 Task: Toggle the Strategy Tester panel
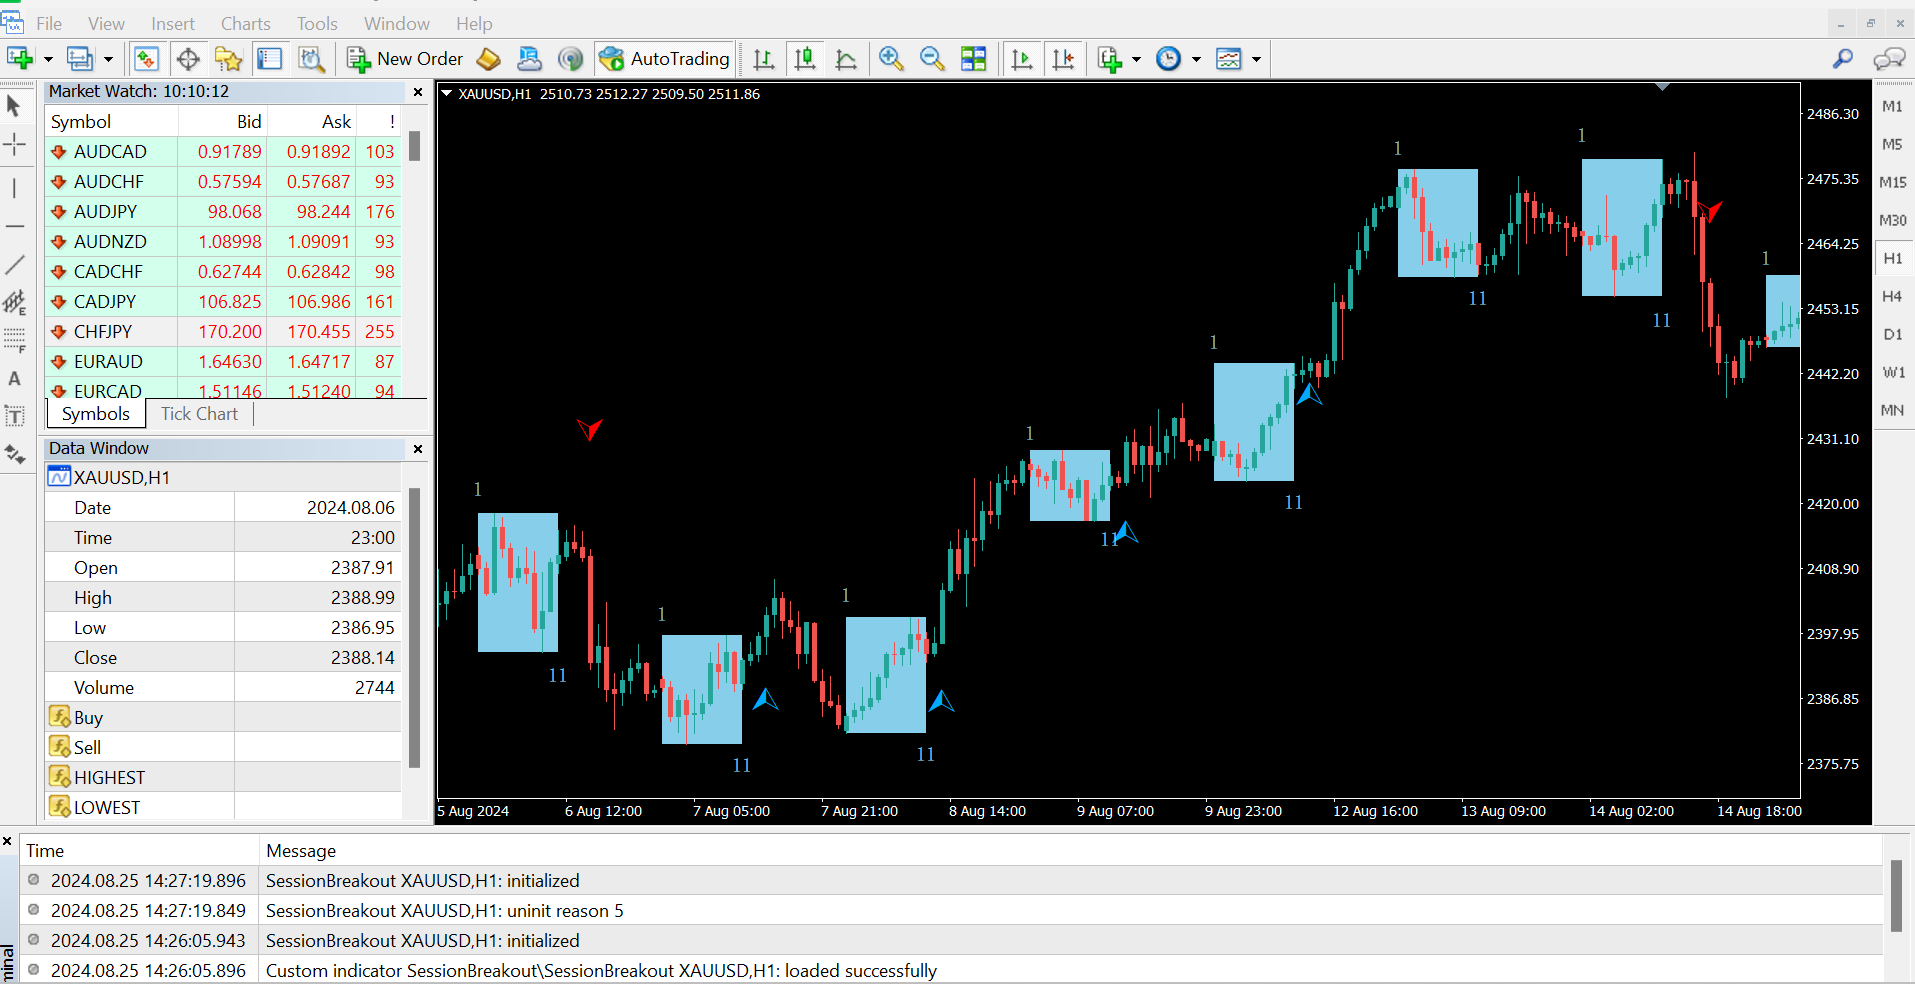click(x=312, y=59)
